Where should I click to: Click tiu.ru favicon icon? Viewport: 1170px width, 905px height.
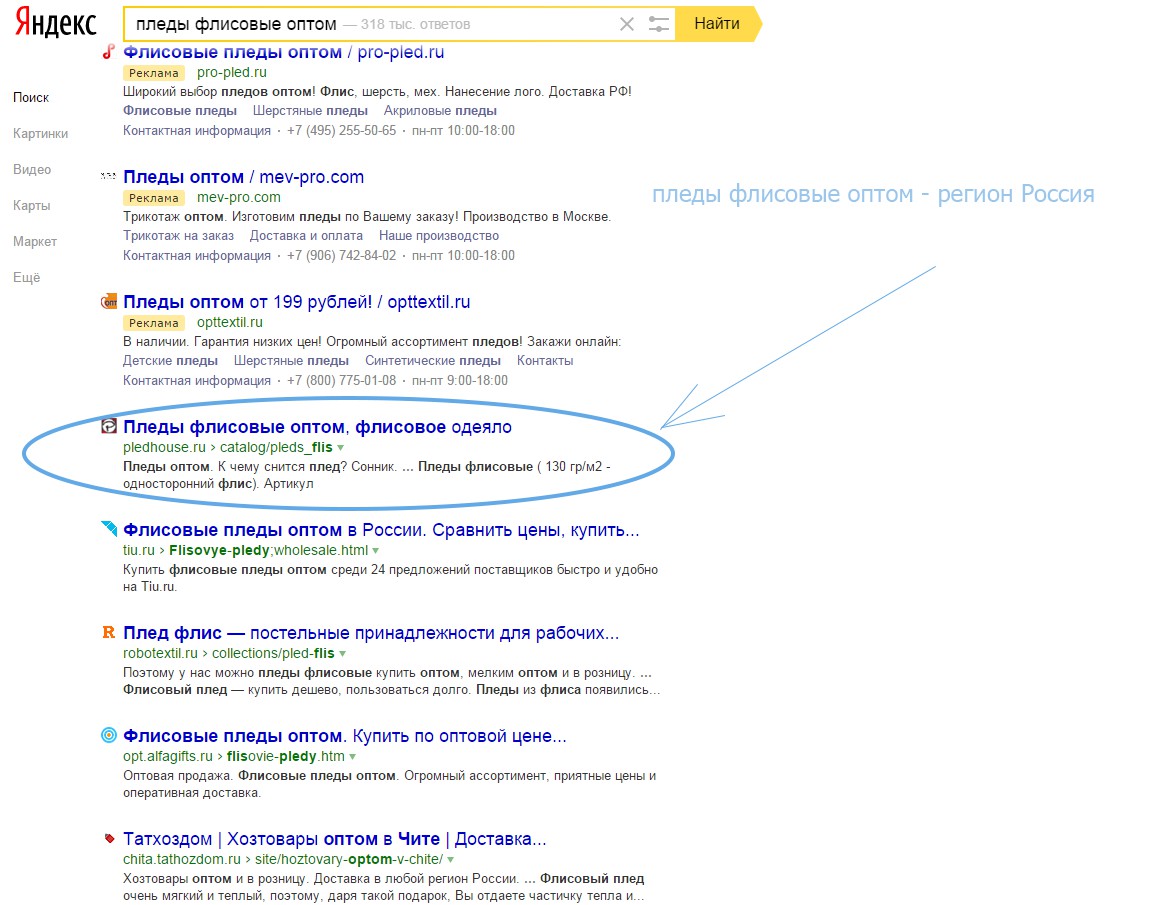pos(109,529)
